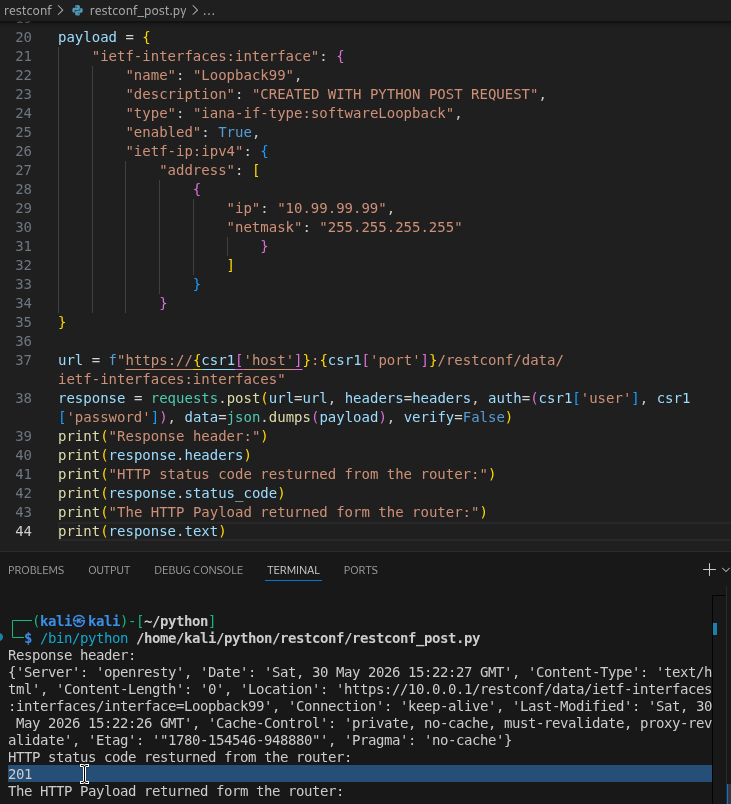Click the restconf_post.py path in terminal
Image resolution: width=731 pixels, height=804 pixels.
[x=308, y=638]
